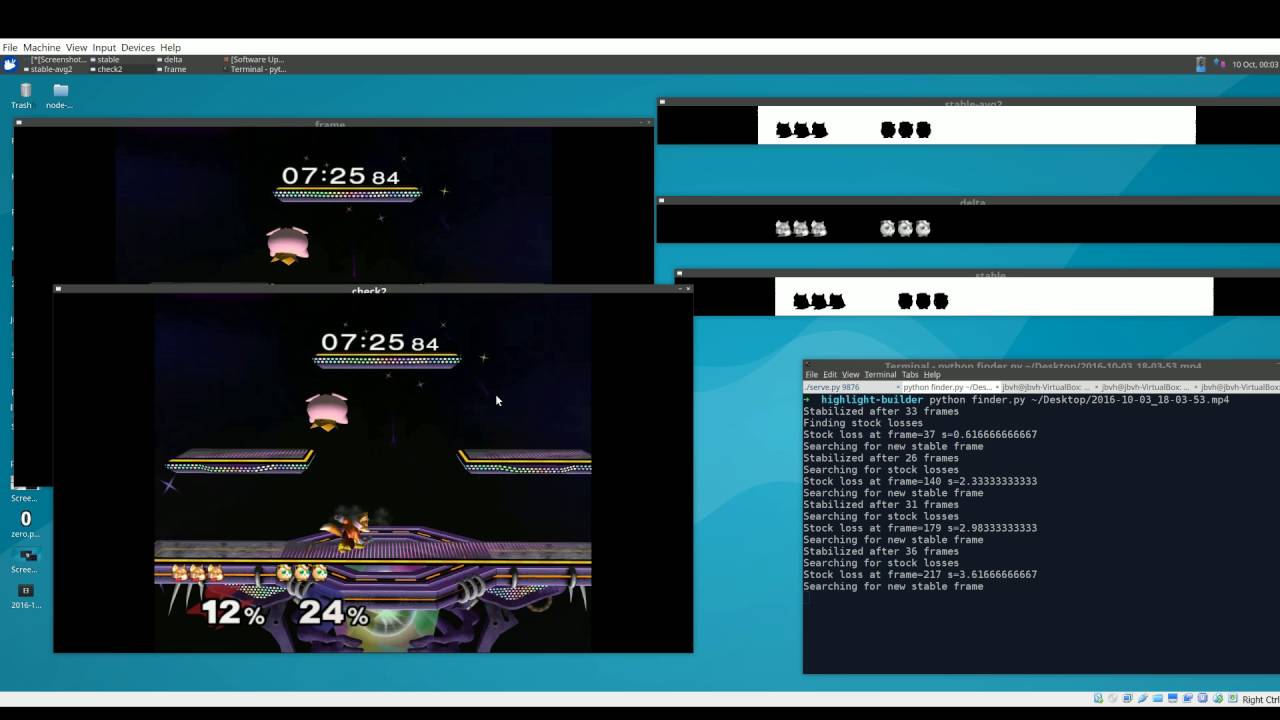The height and width of the screenshot is (720, 1280).
Task: Click the right stock silhouettes in stable window
Action: click(x=923, y=301)
